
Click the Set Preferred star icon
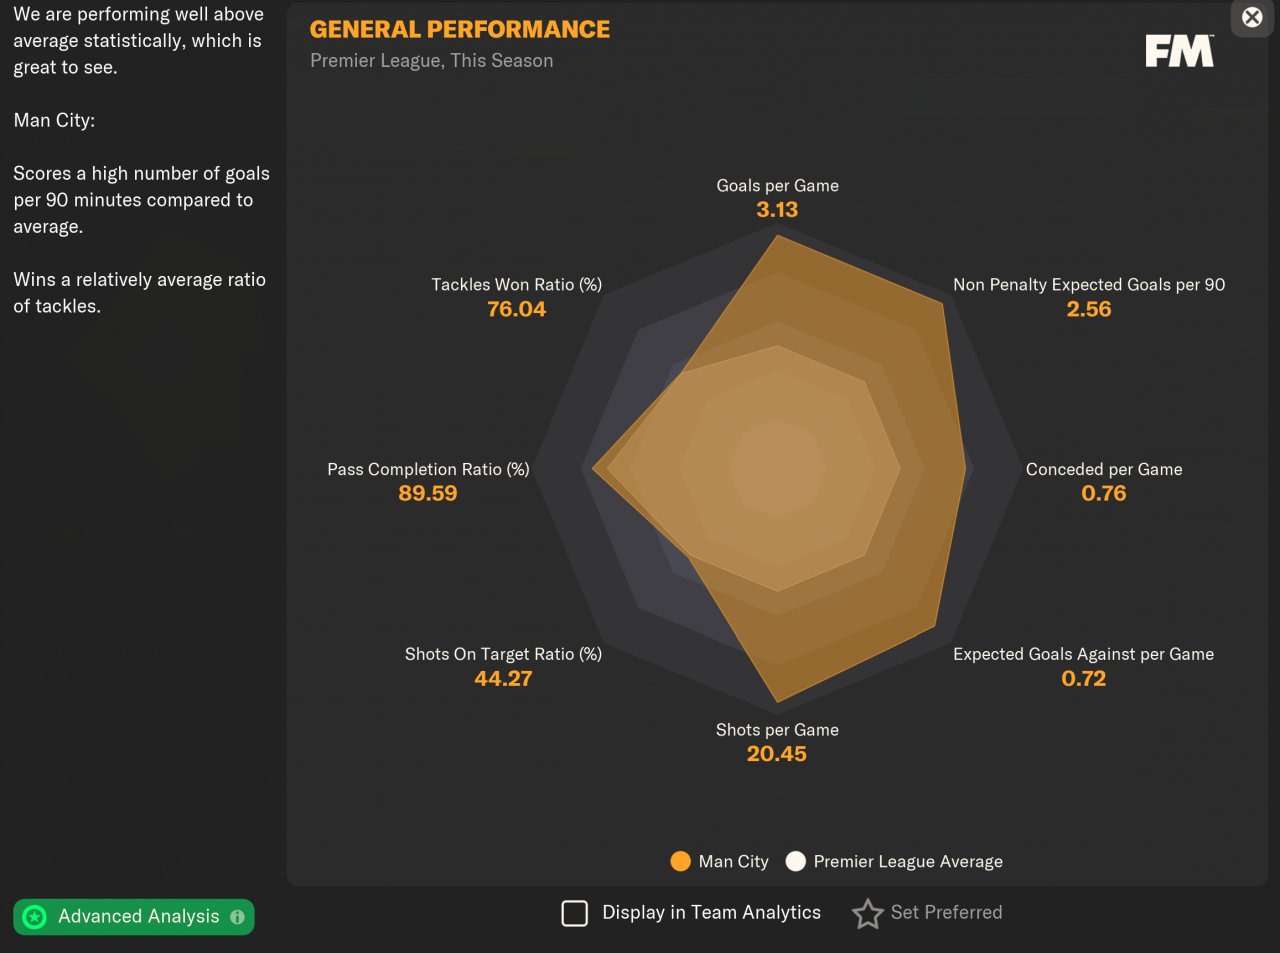point(867,913)
